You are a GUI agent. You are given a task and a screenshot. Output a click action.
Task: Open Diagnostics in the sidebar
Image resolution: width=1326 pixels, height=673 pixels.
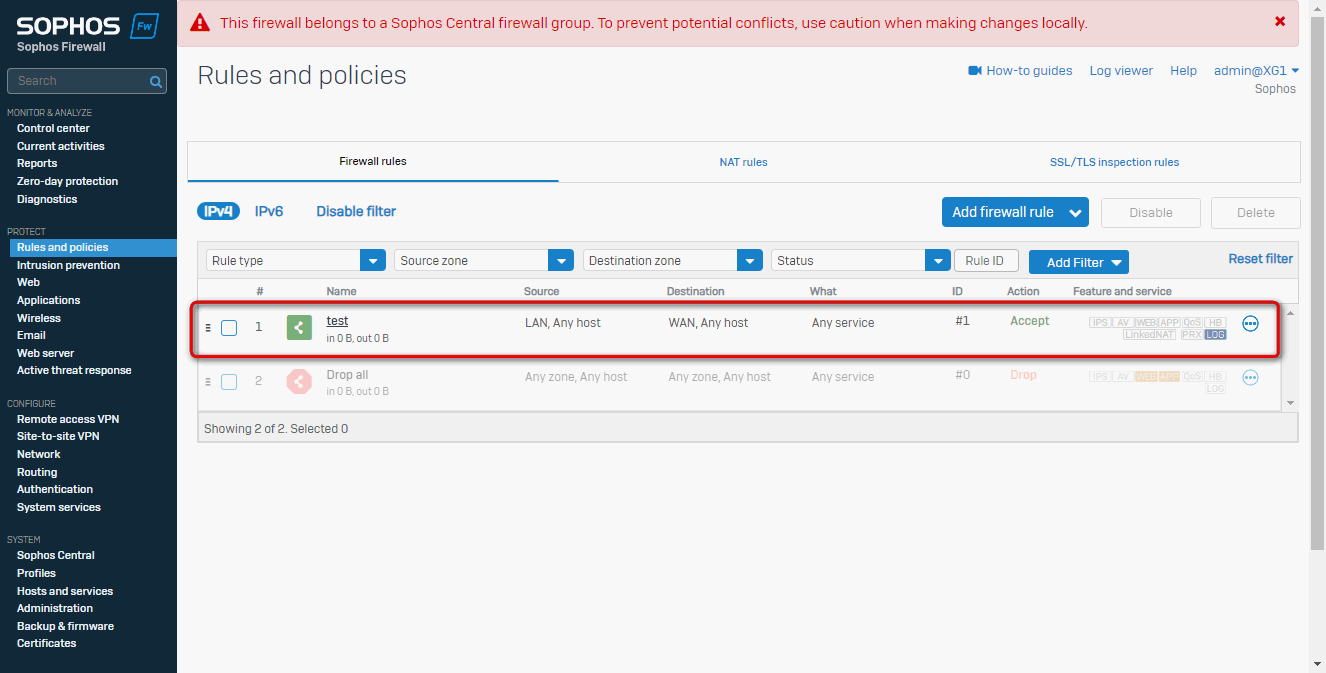click(x=47, y=199)
